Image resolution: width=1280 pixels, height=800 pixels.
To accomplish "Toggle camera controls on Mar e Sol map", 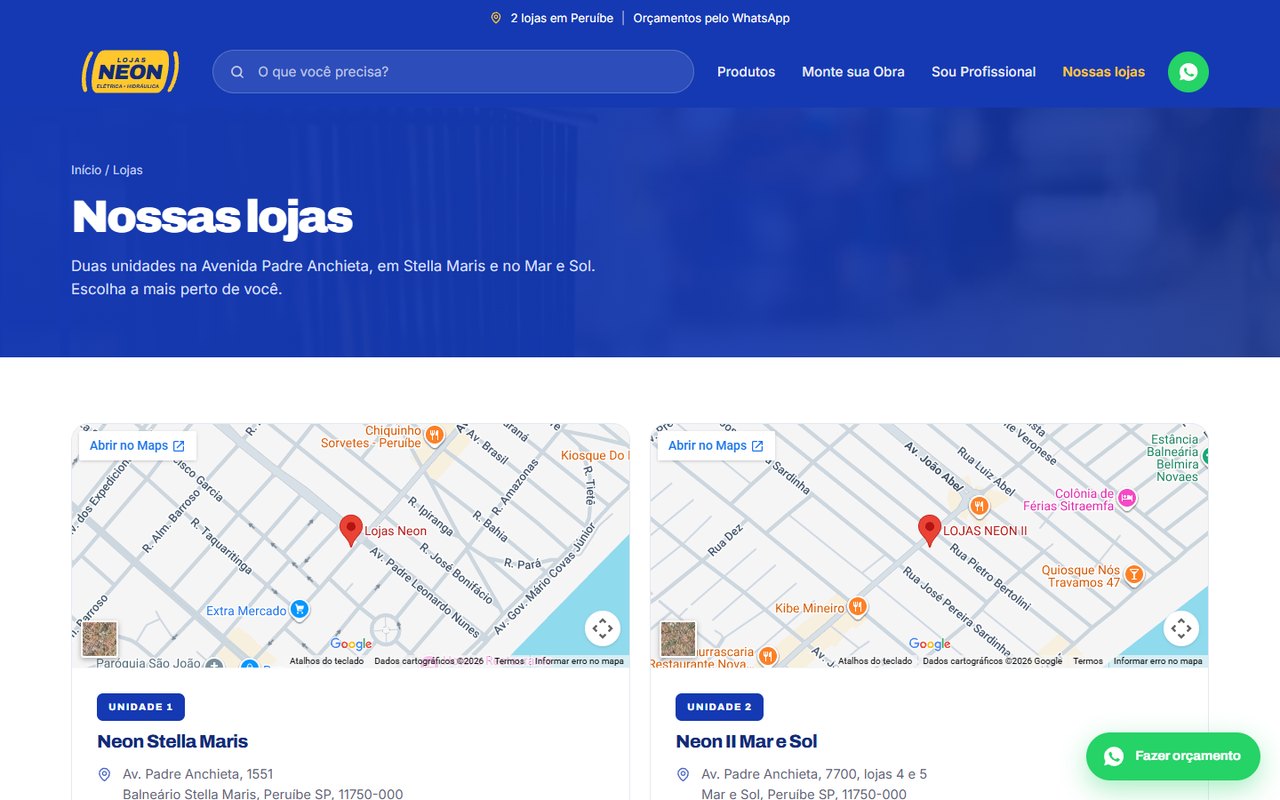I will pos(1181,628).
